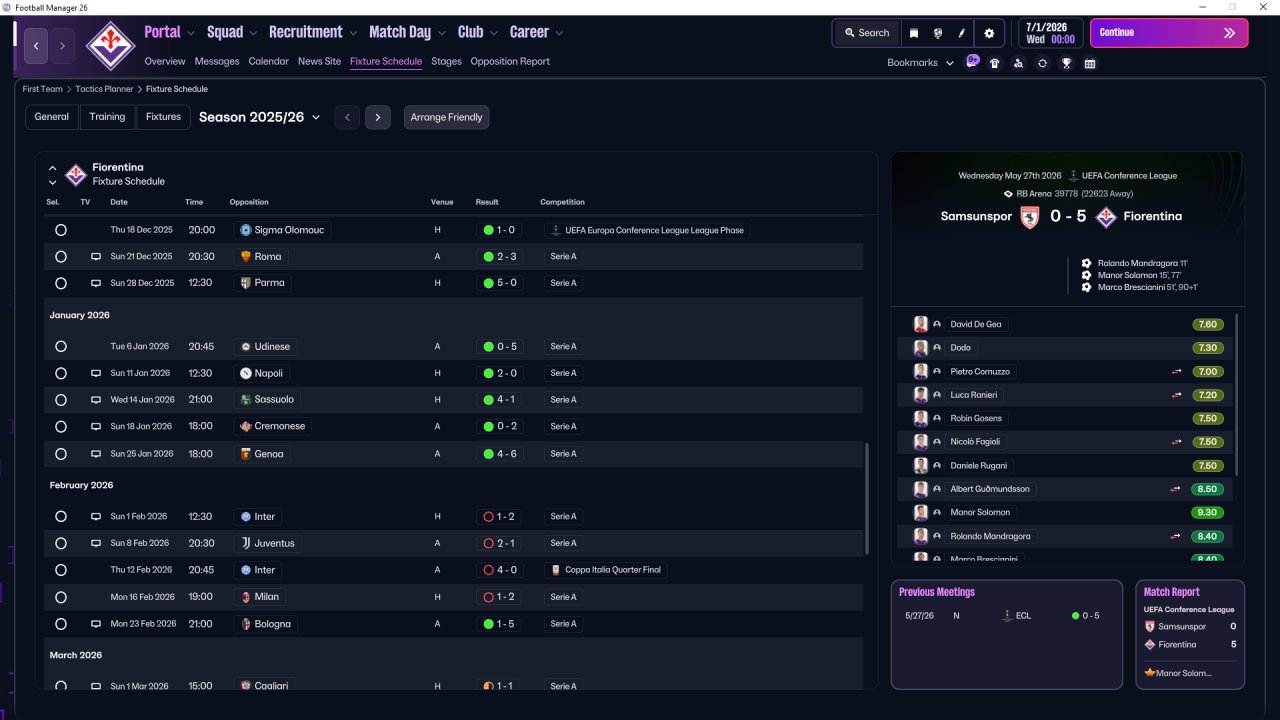Image resolution: width=1280 pixels, height=720 pixels.
Task: Select the Bologna fixture radio button
Action: (x=61, y=624)
